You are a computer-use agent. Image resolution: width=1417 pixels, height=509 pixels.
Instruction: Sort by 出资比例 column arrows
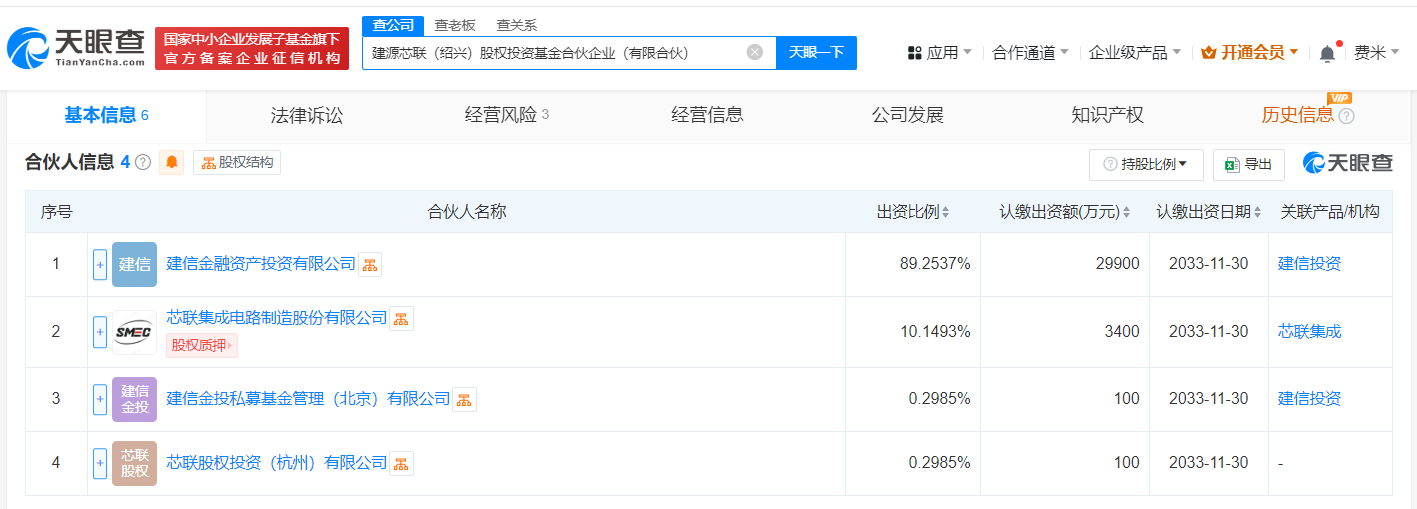(x=945, y=212)
